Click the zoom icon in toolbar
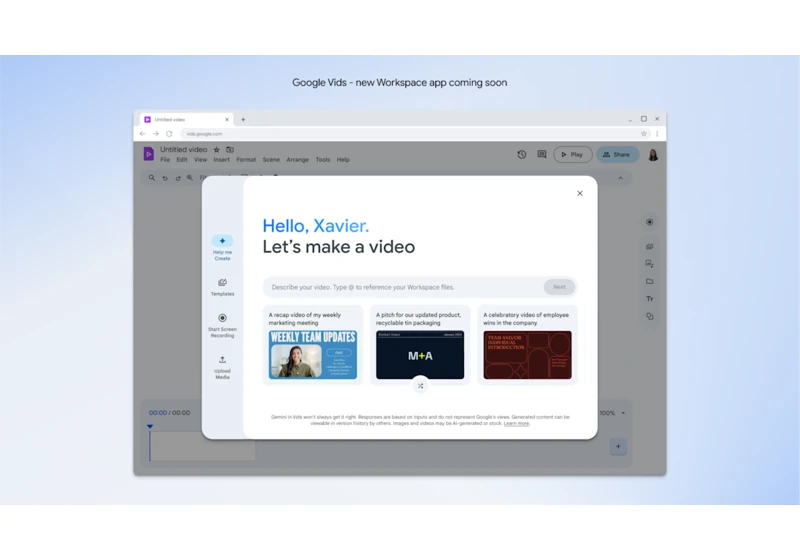800x560 pixels. (190, 177)
